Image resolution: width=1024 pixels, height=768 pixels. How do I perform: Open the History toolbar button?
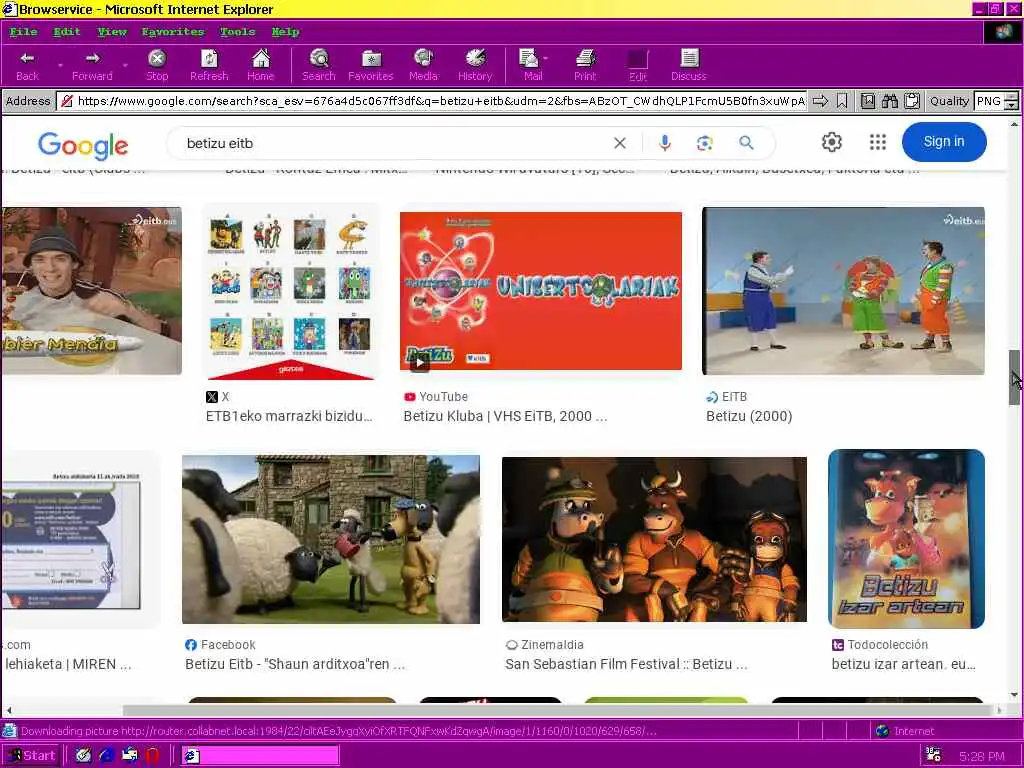pyautogui.click(x=475, y=65)
